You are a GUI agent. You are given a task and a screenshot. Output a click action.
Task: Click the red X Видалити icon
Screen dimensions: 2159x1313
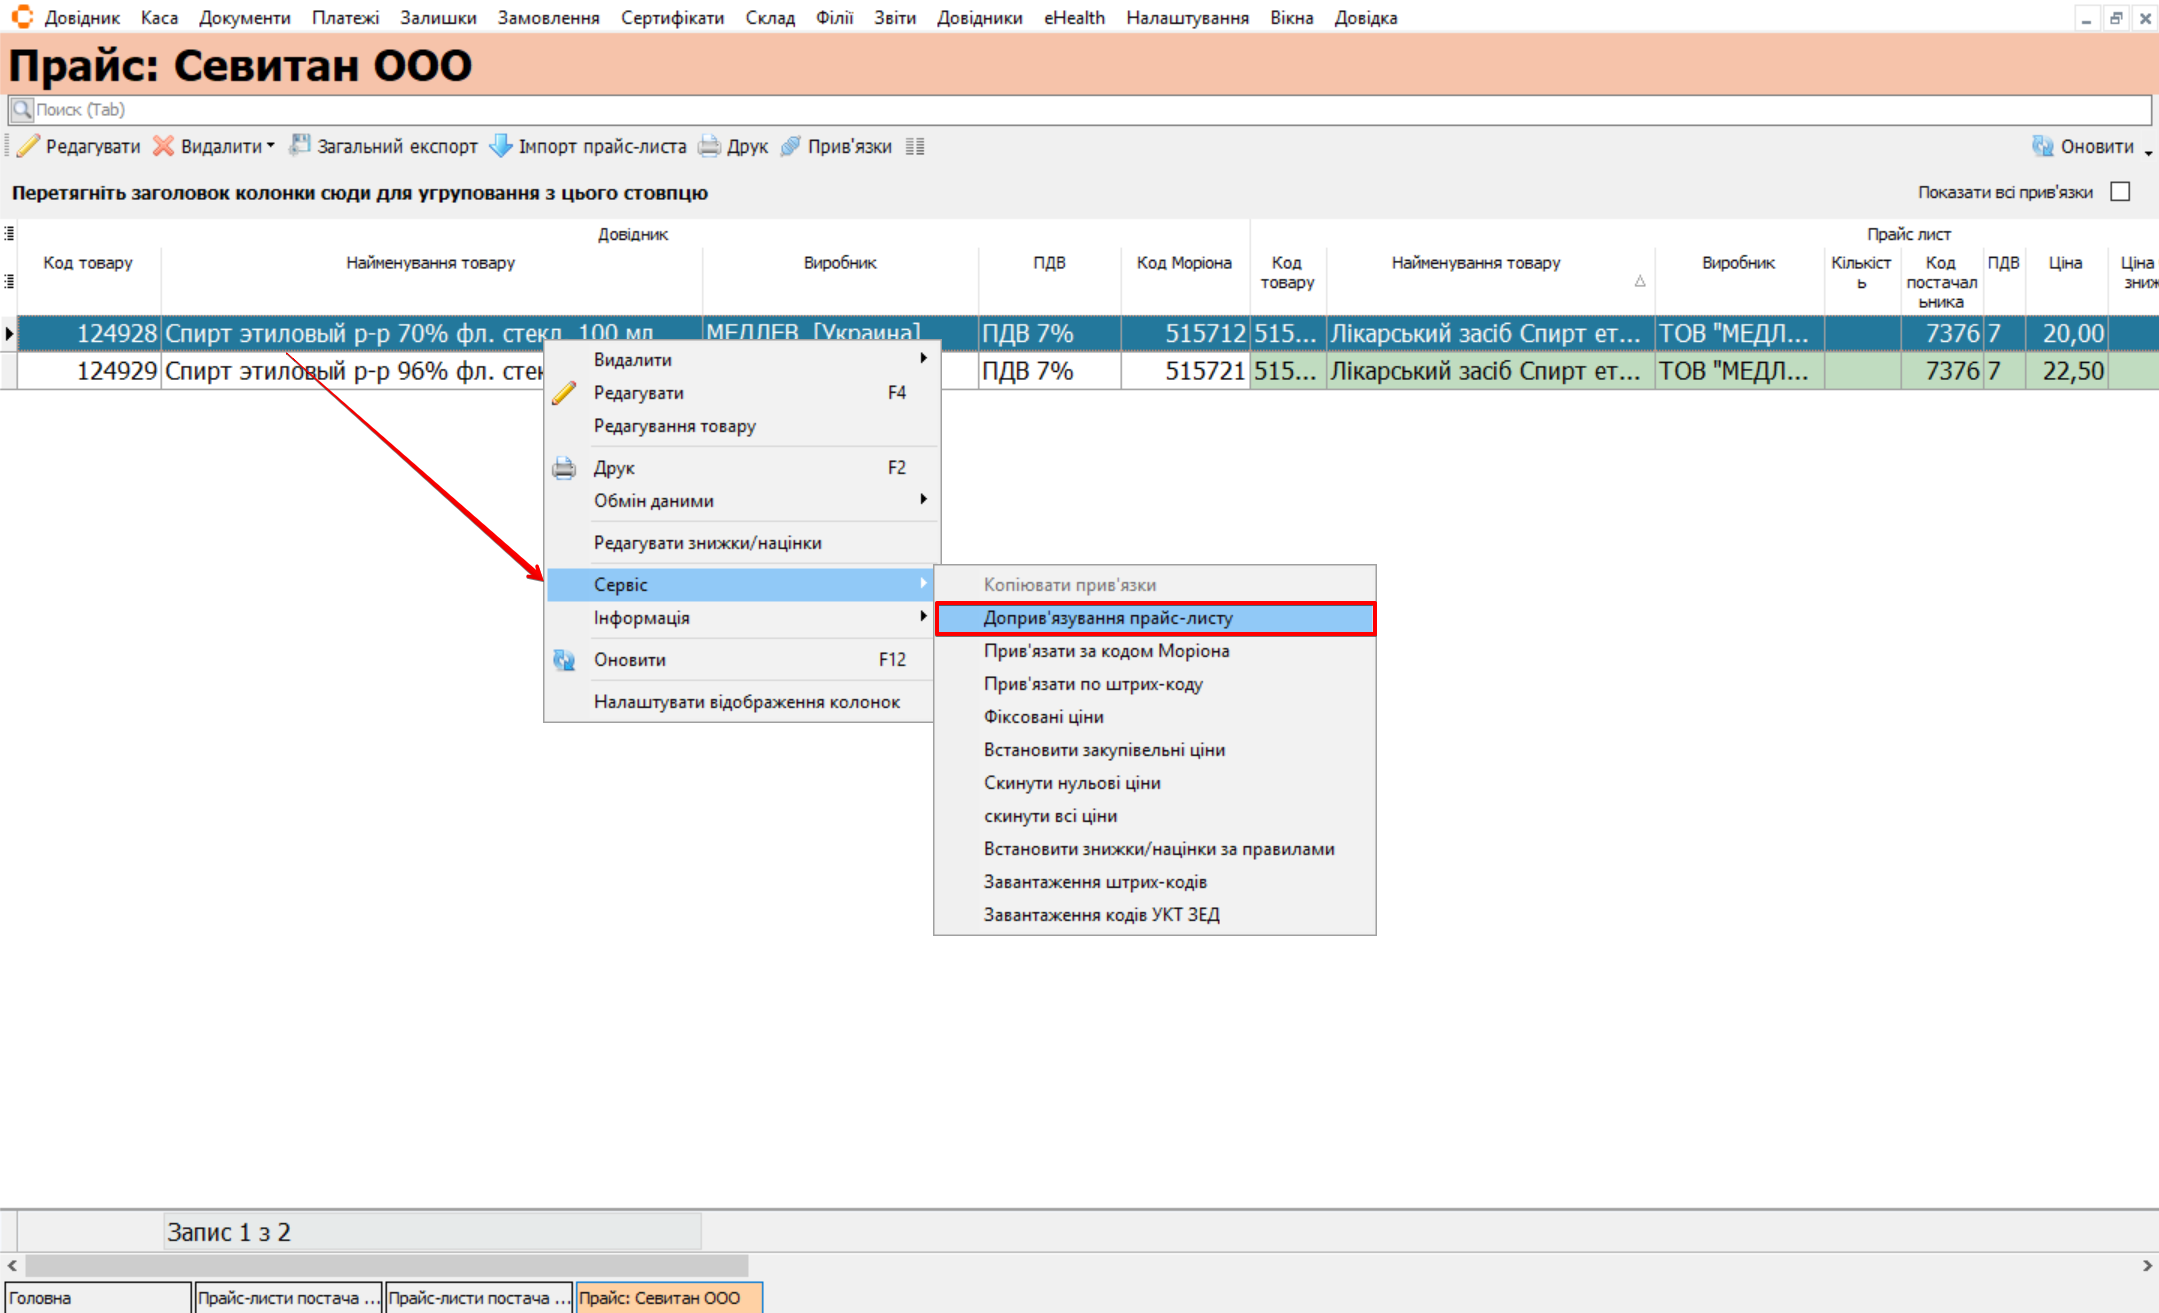tap(163, 146)
